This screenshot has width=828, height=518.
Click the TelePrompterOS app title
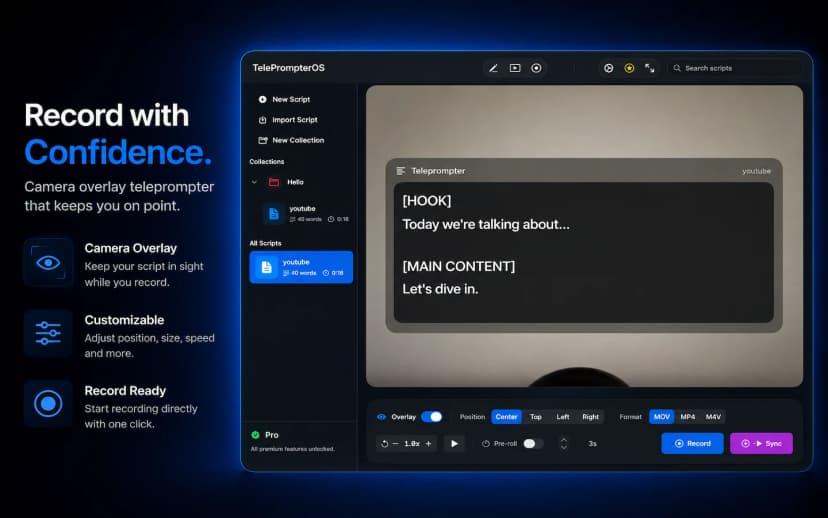[x=288, y=68]
